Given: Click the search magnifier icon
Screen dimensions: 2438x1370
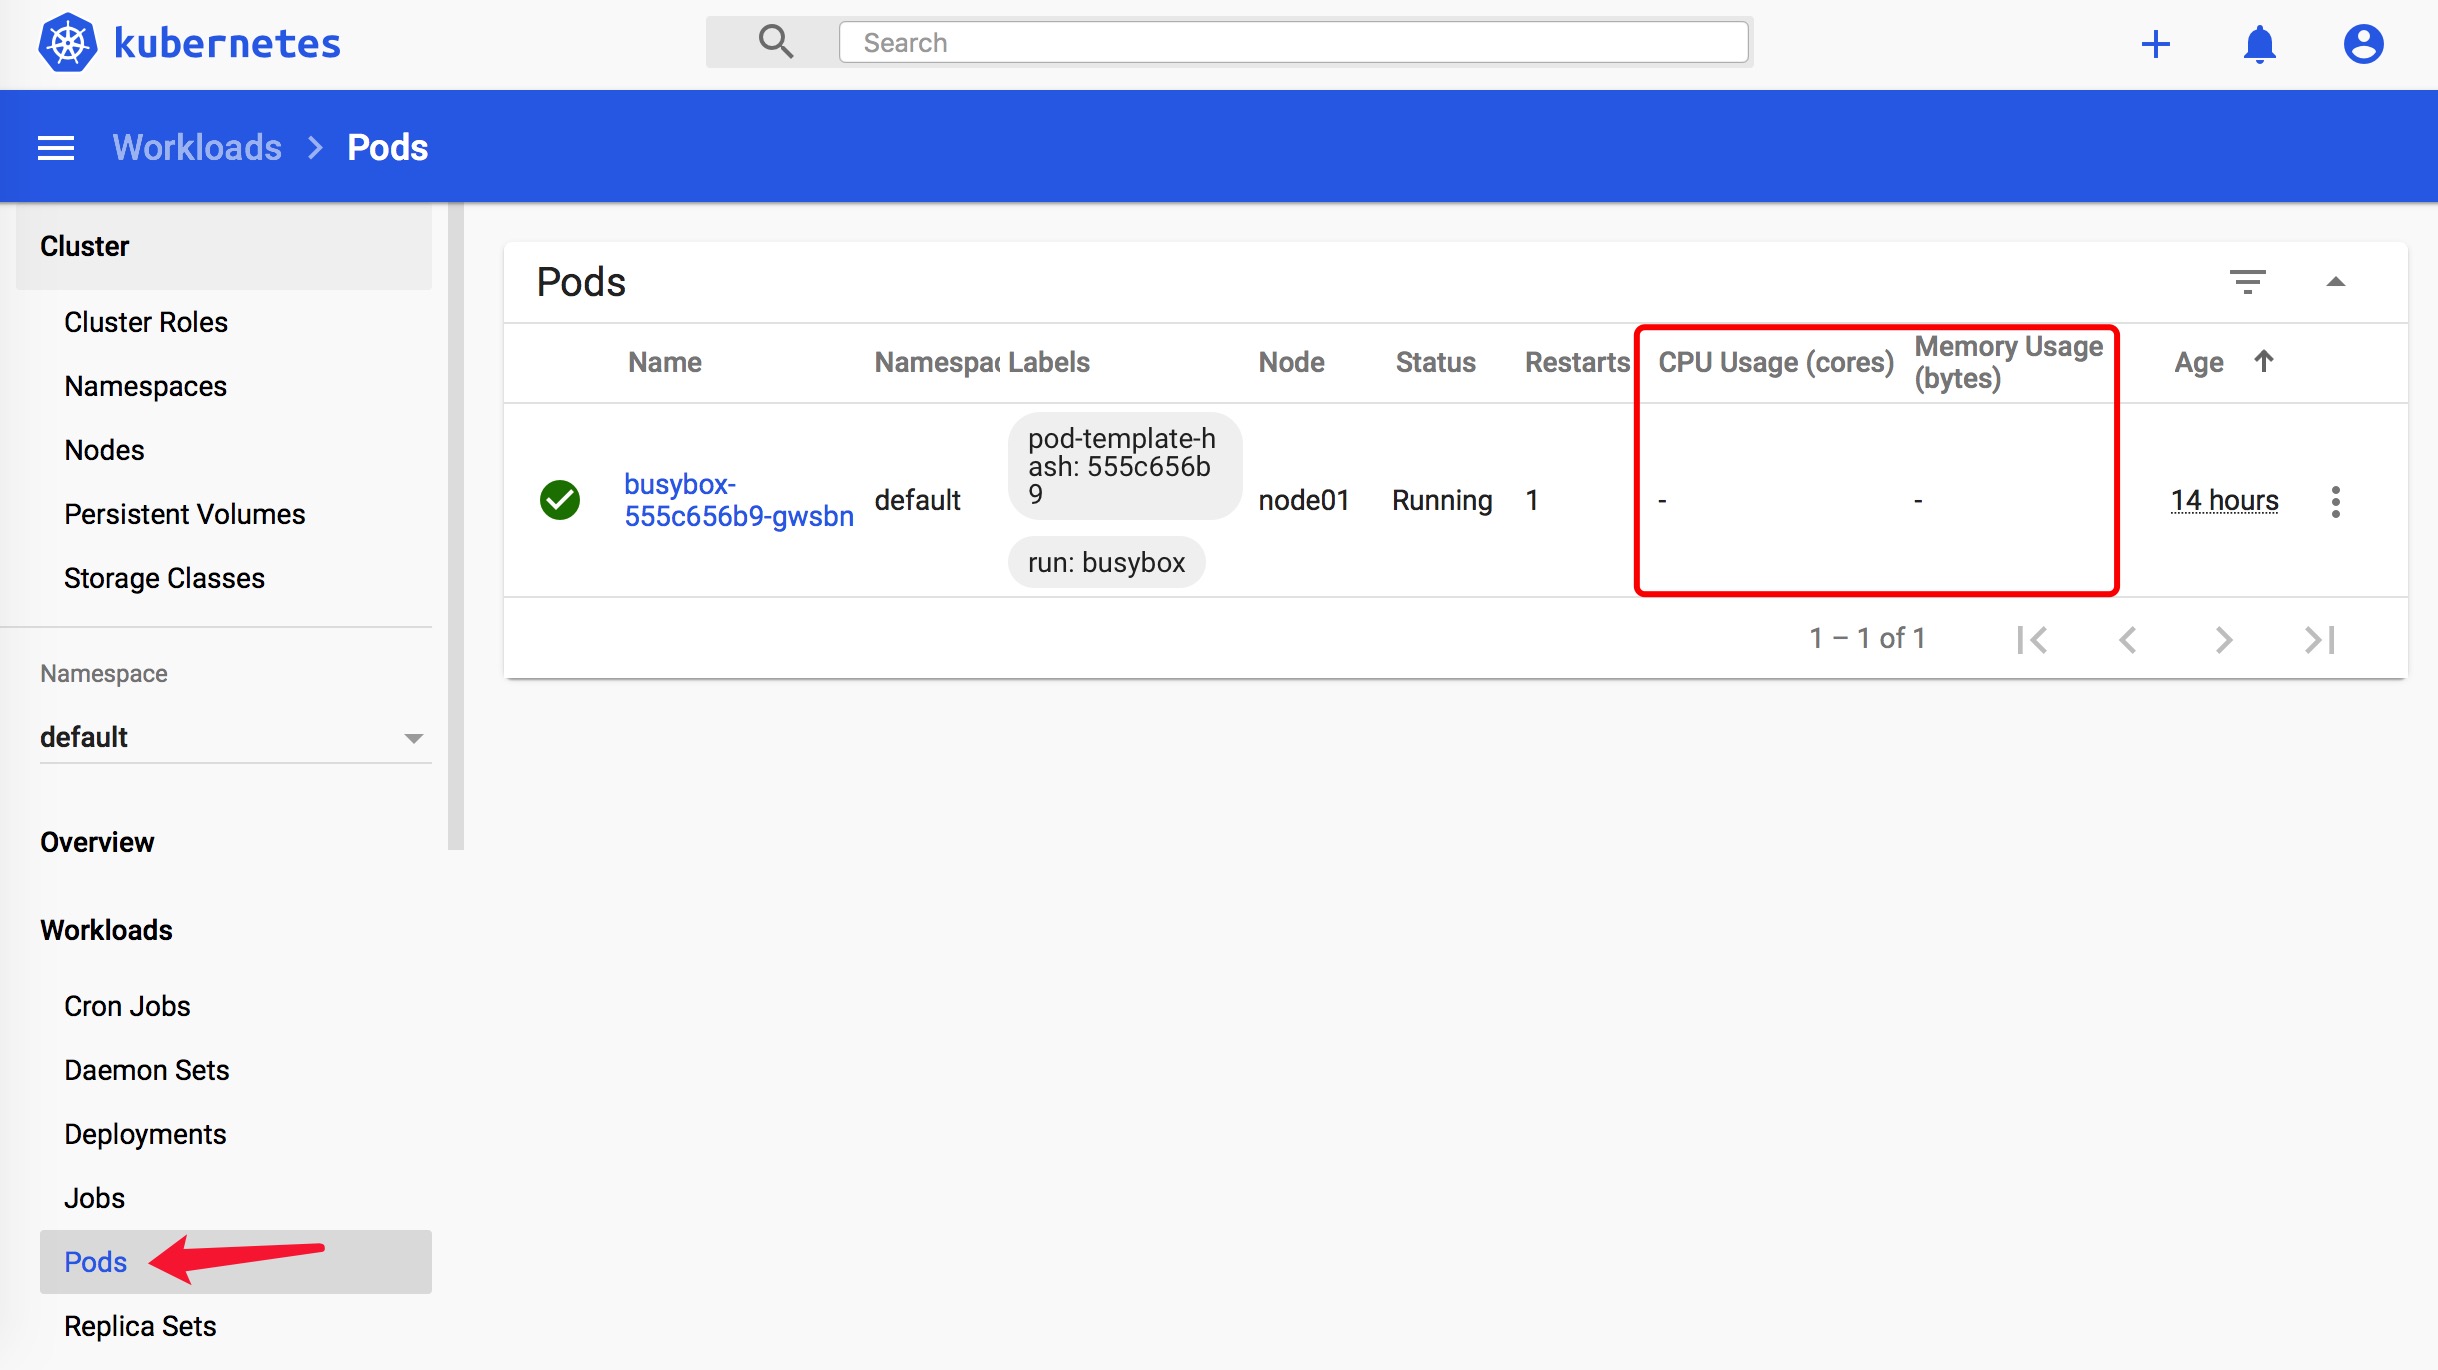Looking at the screenshot, I should pyautogui.click(x=775, y=42).
